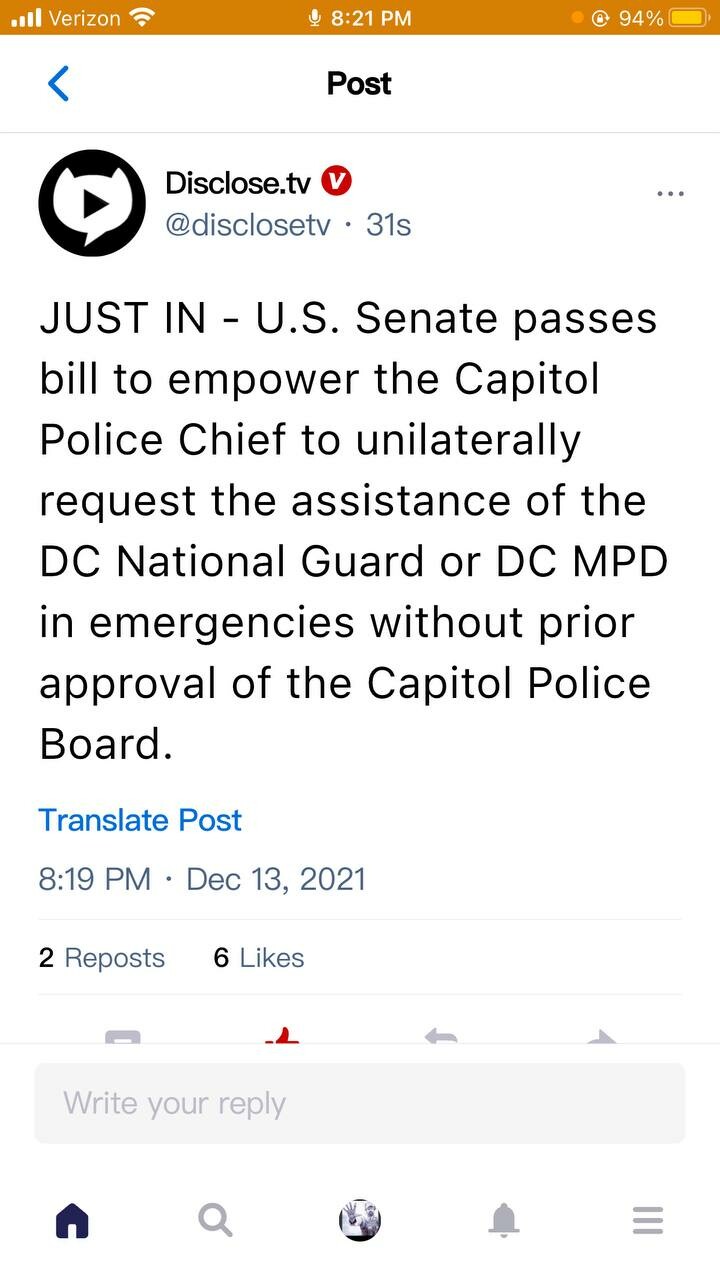Go to the Home tab
720x1280 pixels.
(x=72, y=1220)
